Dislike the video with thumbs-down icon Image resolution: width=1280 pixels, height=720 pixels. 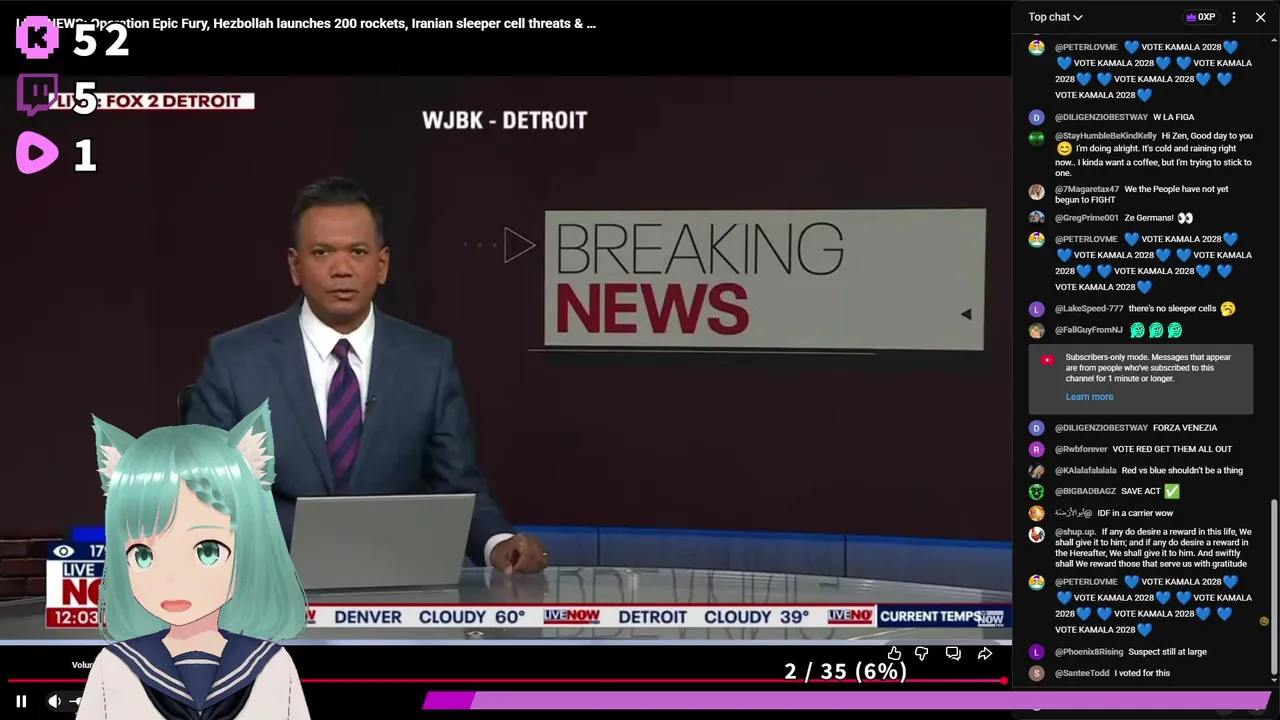click(922, 653)
